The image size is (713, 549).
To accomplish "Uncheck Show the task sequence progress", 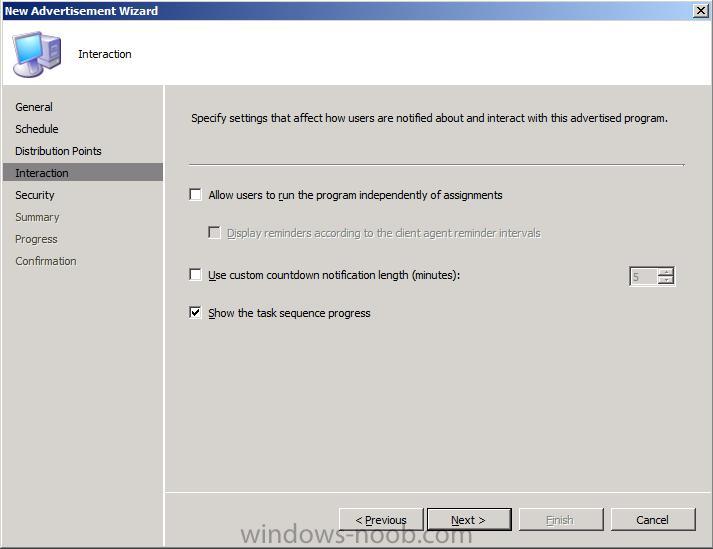I will pyautogui.click(x=196, y=312).
